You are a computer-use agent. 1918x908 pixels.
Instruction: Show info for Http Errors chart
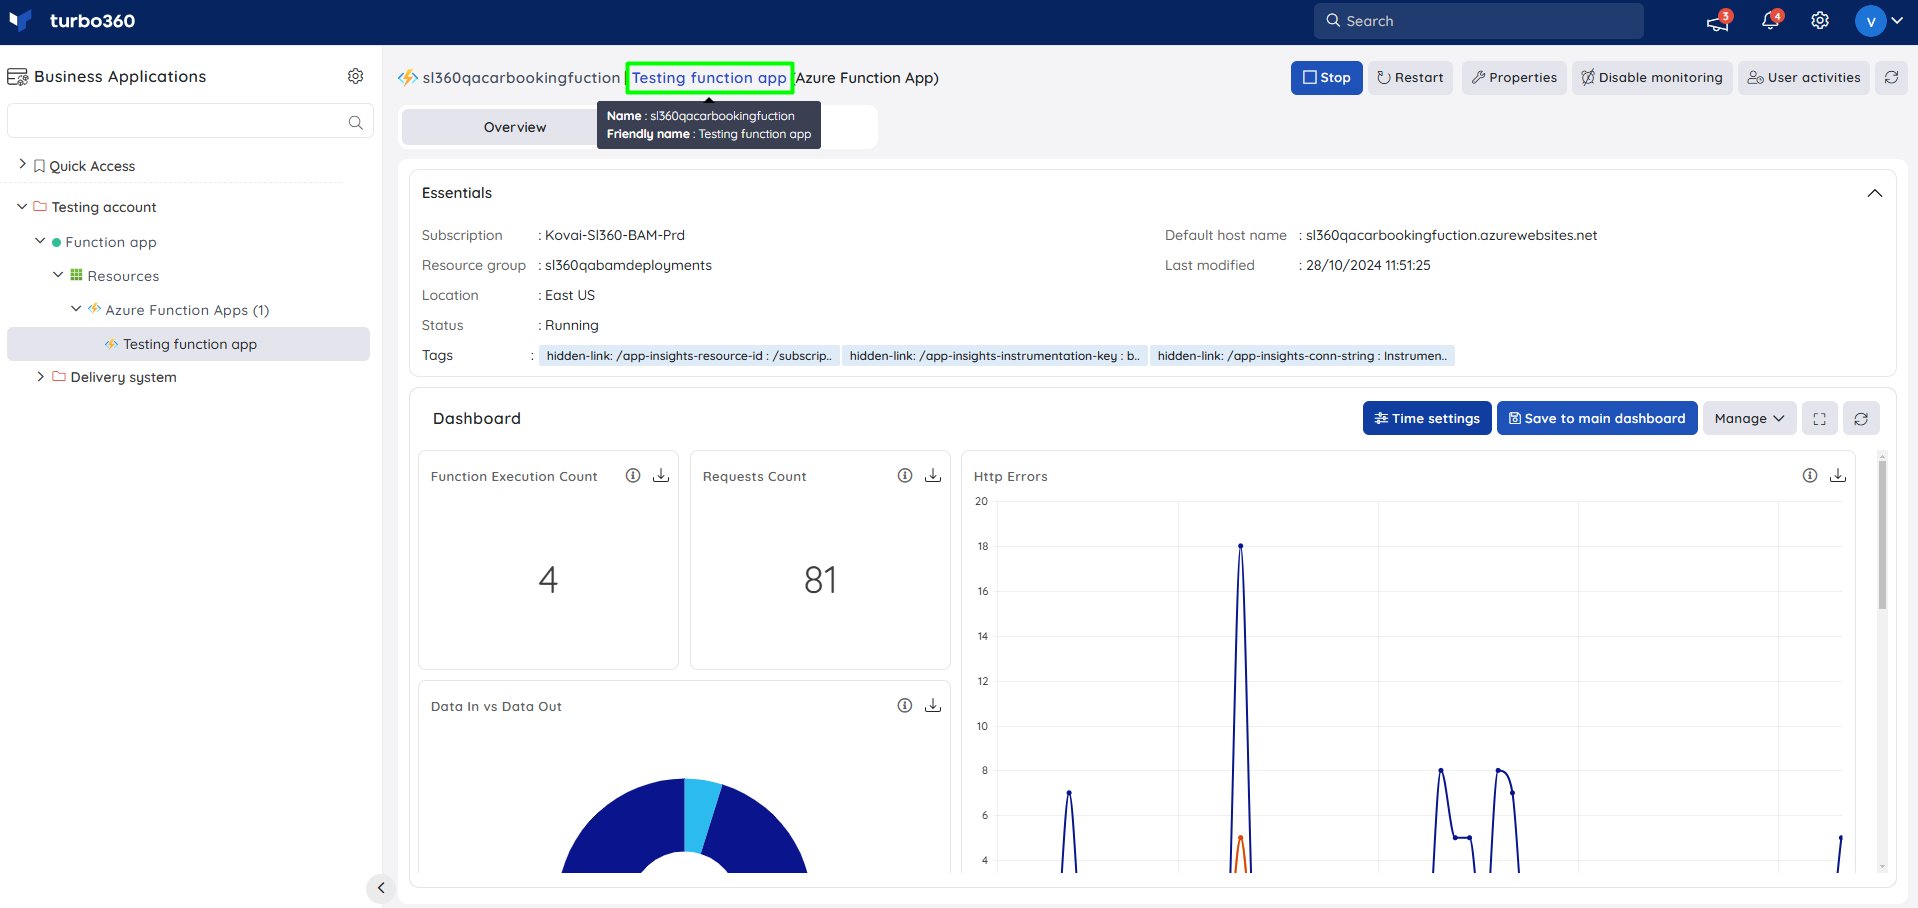tap(1810, 476)
